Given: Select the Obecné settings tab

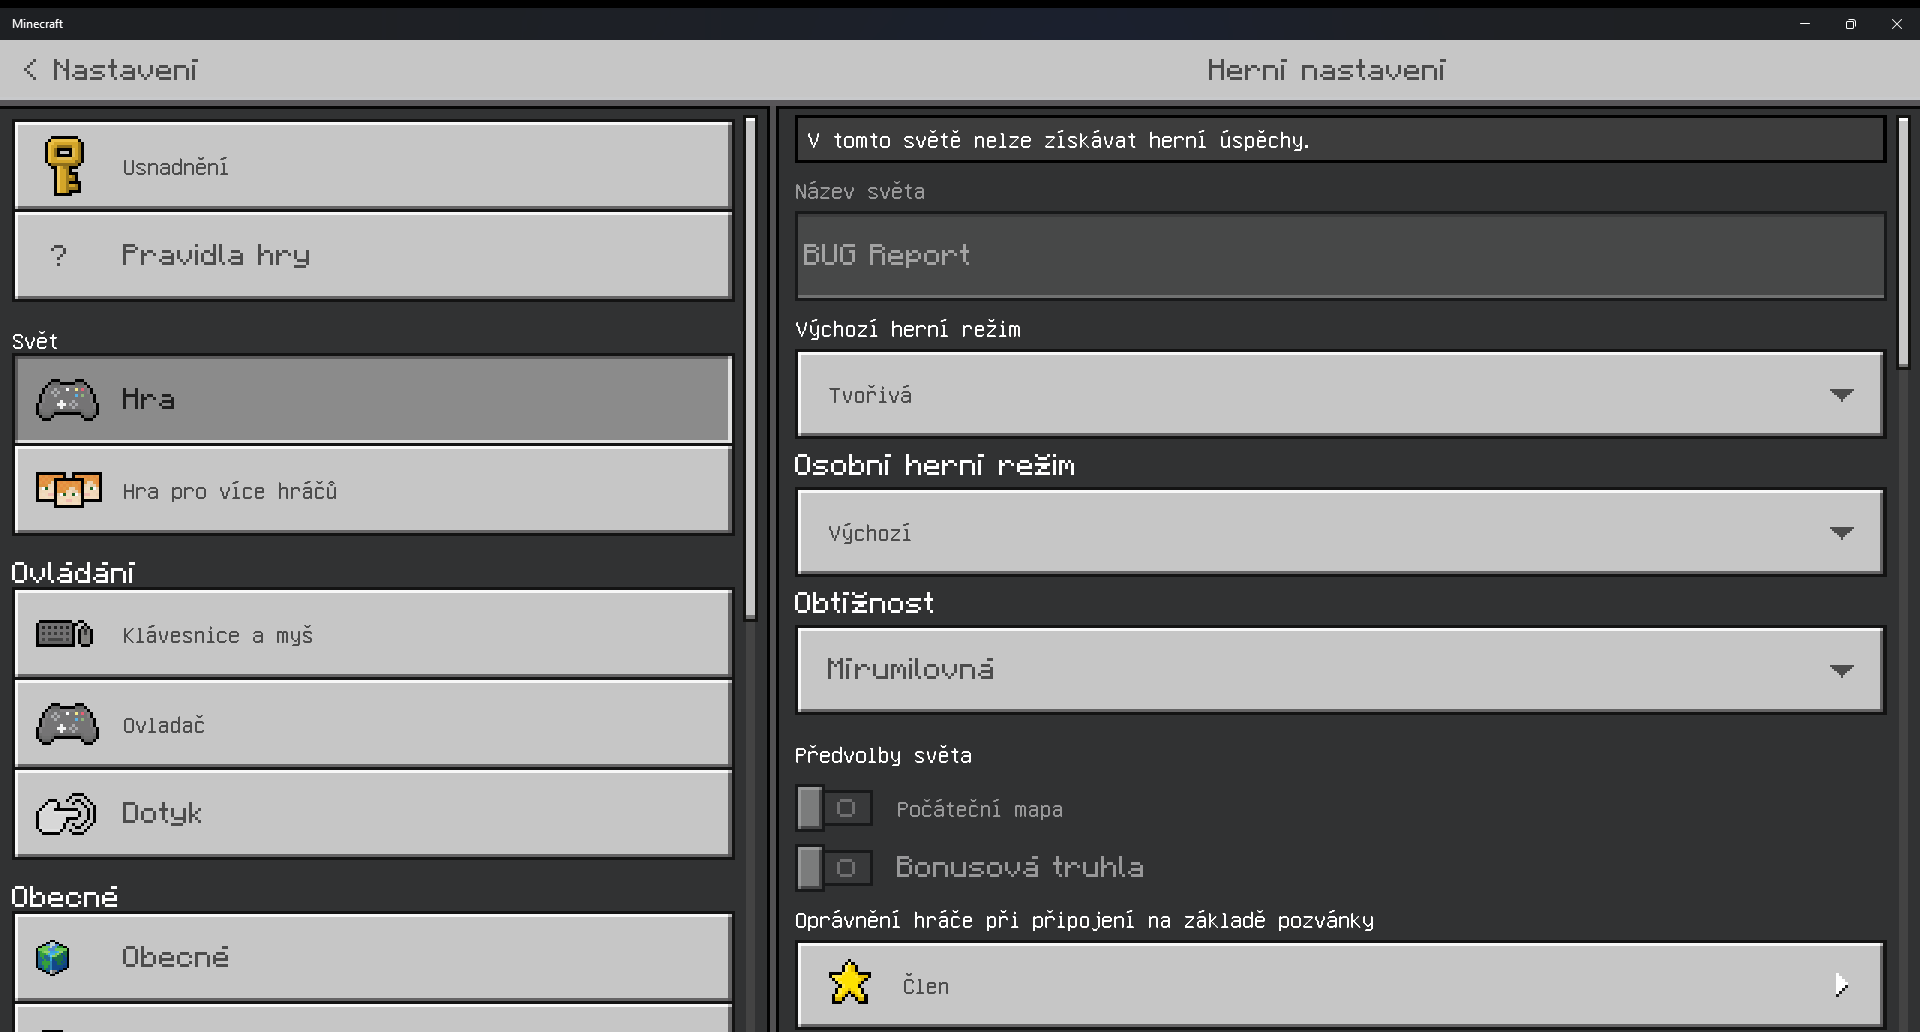Looking at the screenshot, I should click(x=373, y=957).
